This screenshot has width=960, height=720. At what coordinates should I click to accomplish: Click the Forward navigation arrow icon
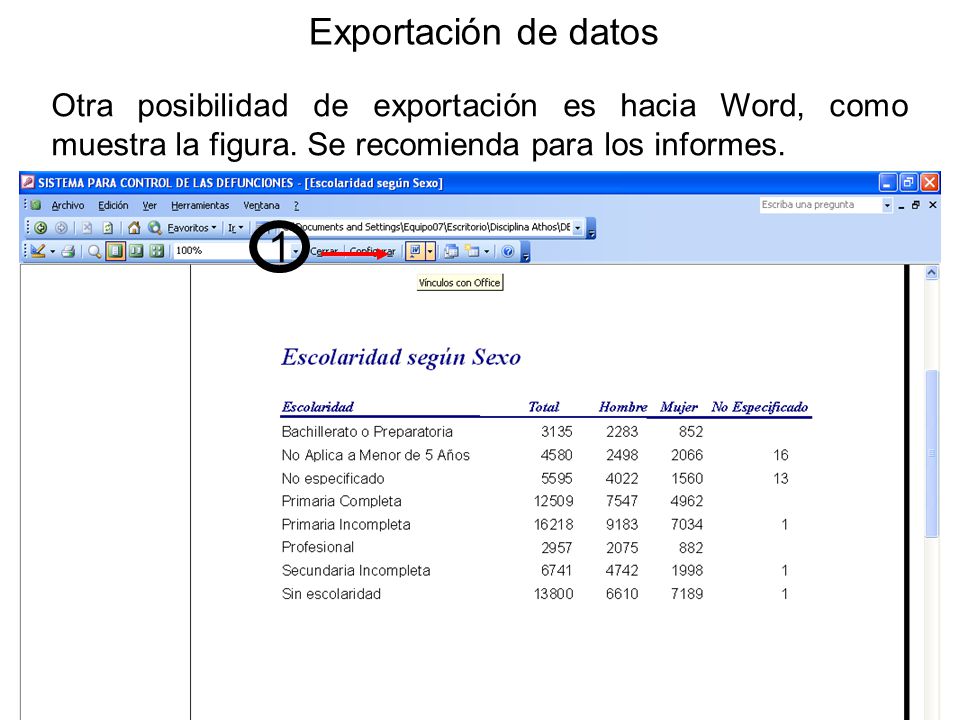61,228
